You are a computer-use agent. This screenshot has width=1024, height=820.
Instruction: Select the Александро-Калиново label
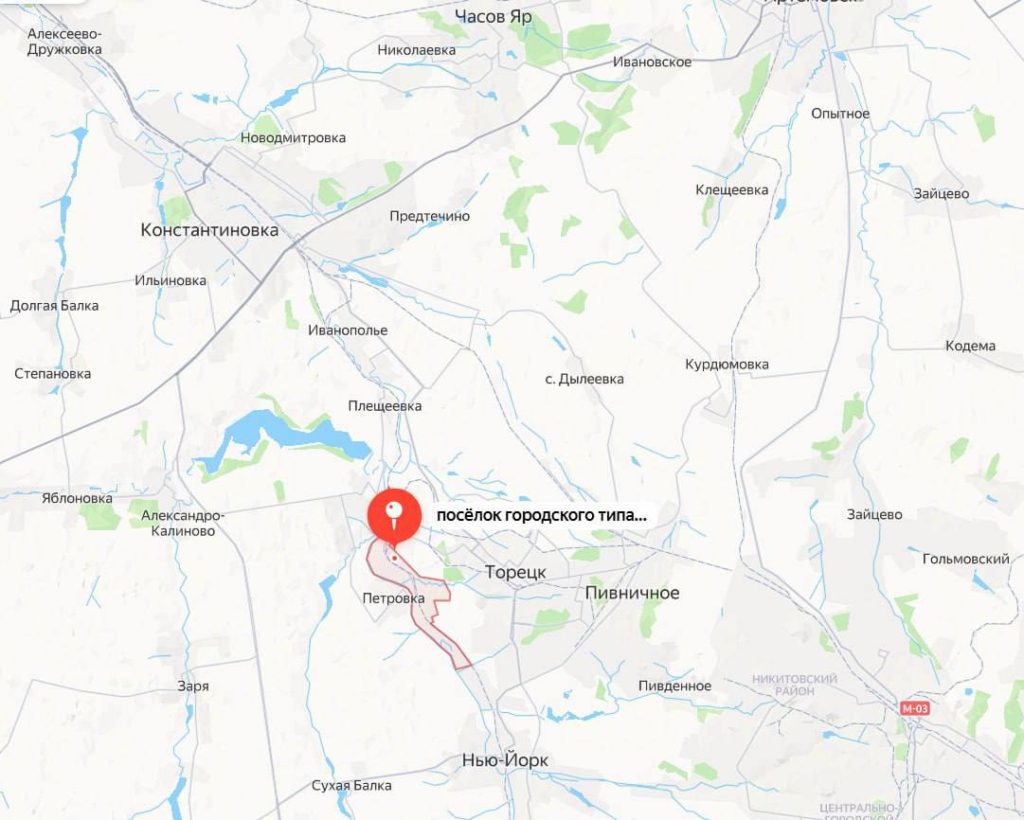coord(183,523)
